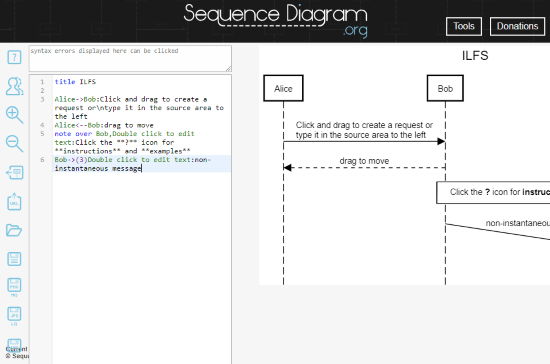Click the 'Click the ? icon' note box
550x364 pixels.
[493, 192]
